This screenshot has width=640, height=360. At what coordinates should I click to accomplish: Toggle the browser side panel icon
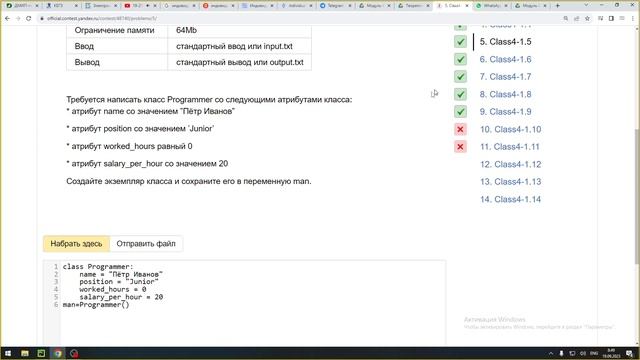[x=611, y=18]
